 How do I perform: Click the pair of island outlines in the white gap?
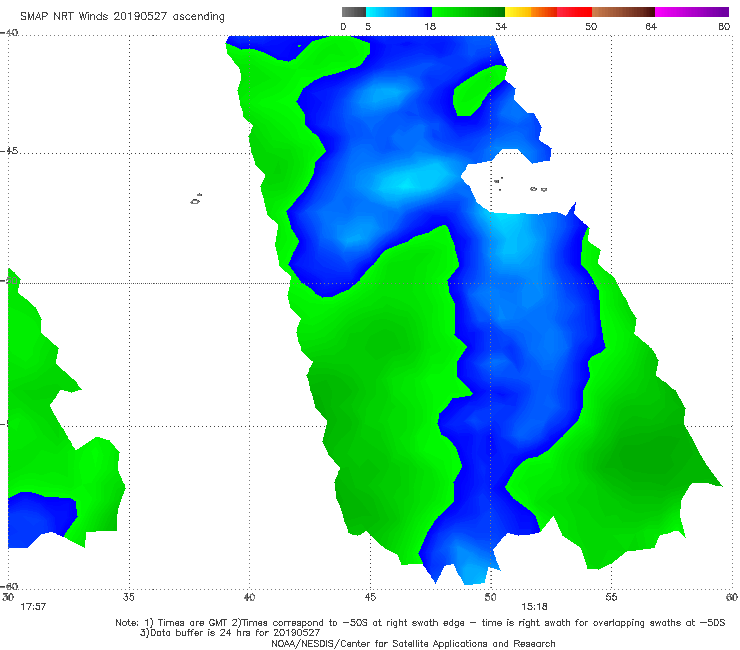pos(538,189)
